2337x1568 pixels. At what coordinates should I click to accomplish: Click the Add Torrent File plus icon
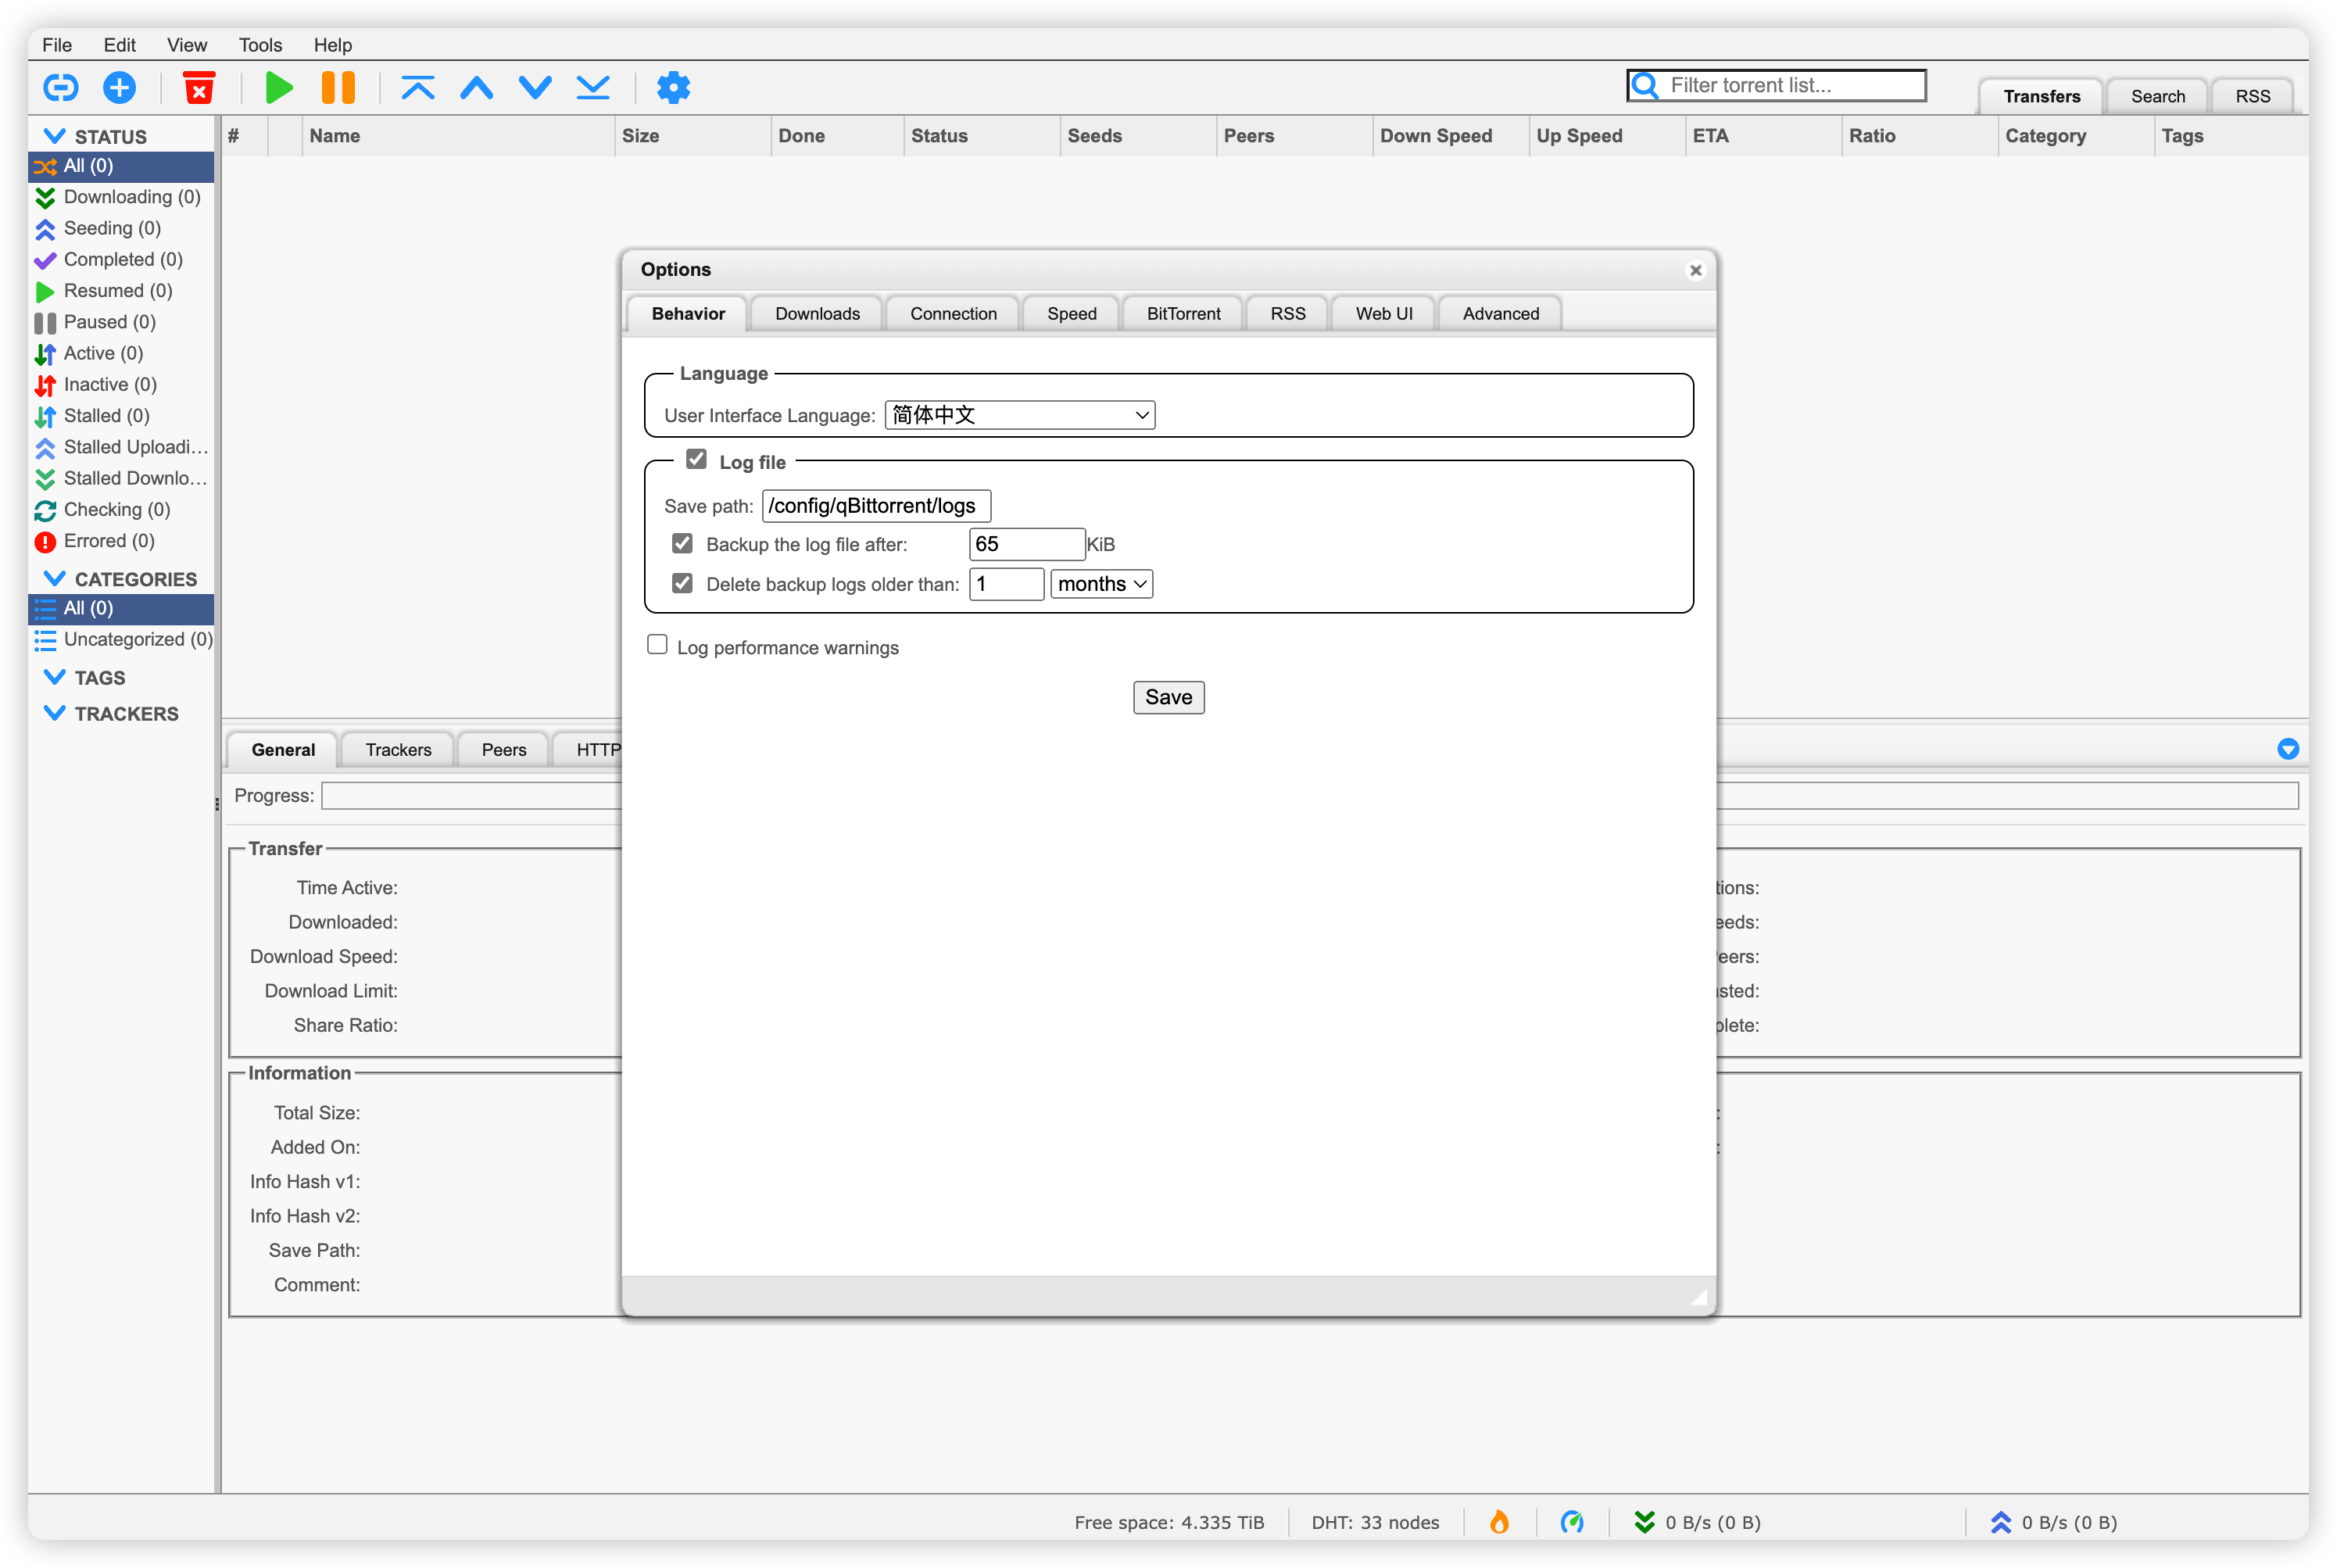click(119, 88)
